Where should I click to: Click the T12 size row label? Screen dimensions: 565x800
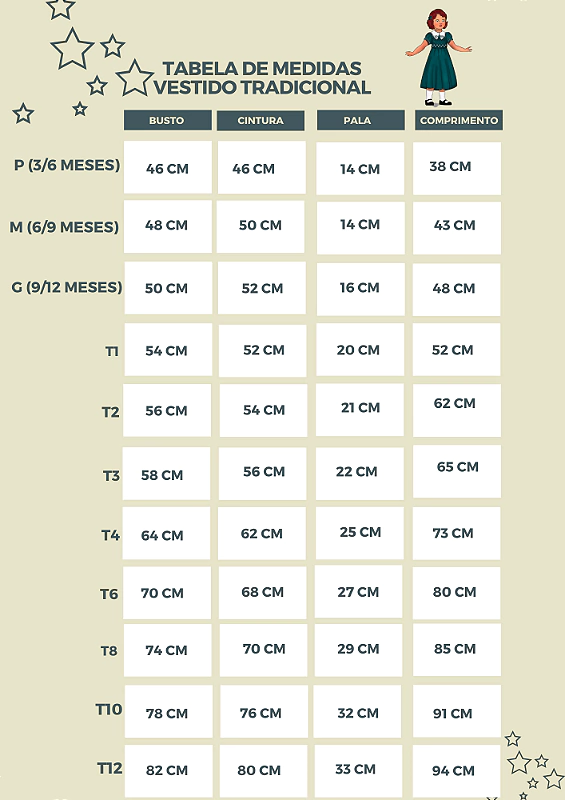click(110, 768)
